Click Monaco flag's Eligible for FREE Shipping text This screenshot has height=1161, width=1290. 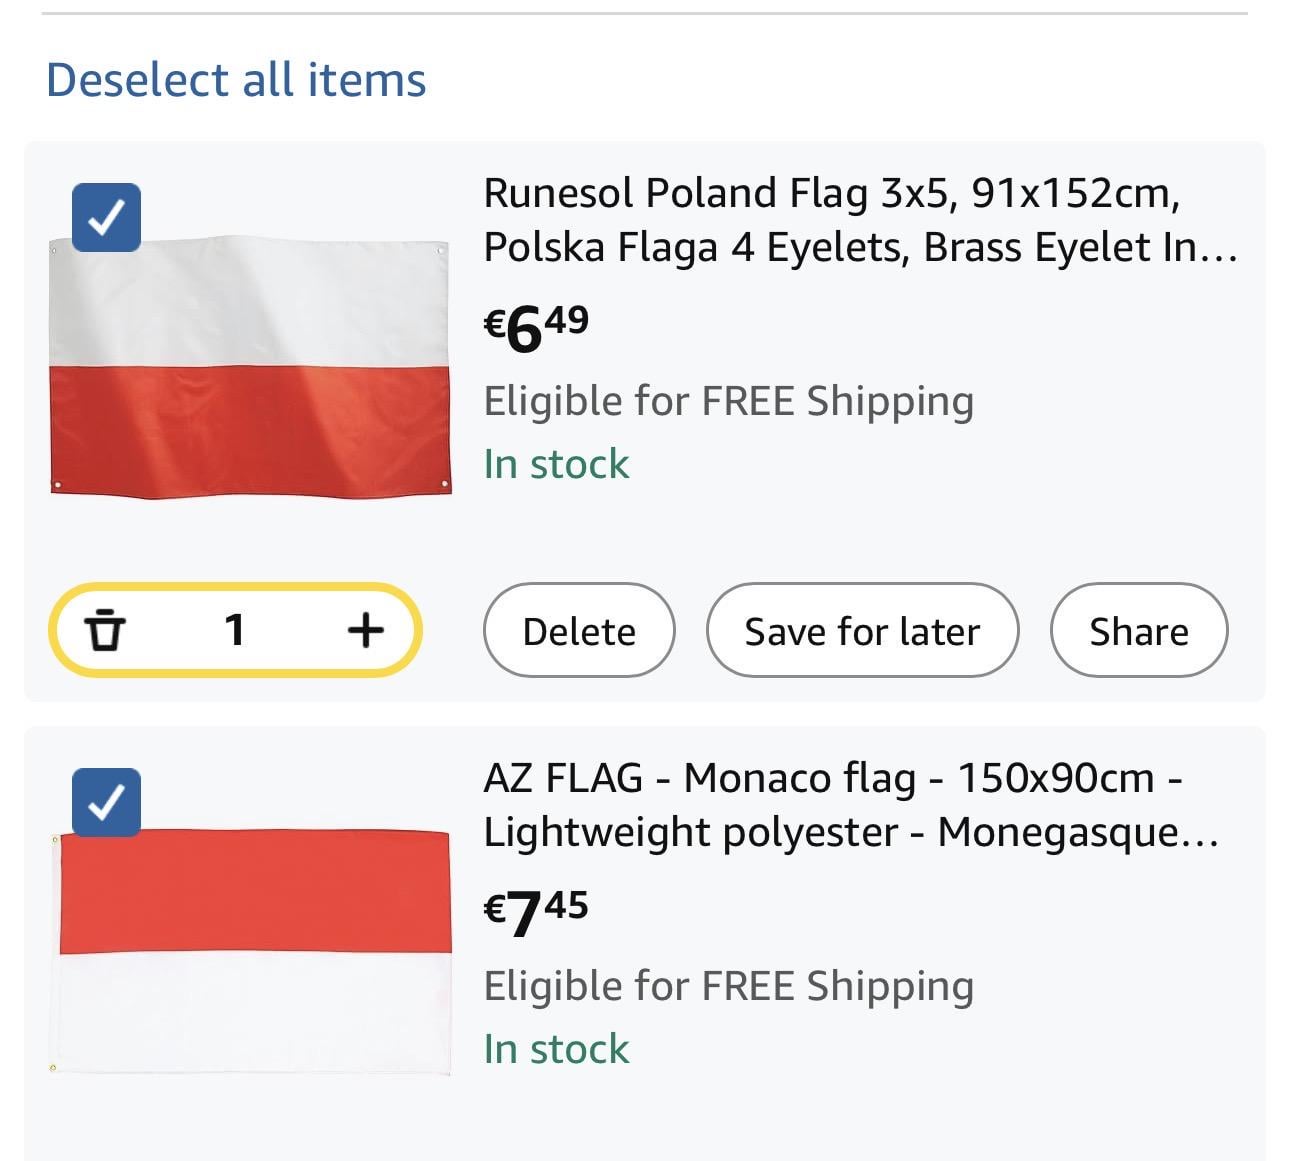click(728, 986)
